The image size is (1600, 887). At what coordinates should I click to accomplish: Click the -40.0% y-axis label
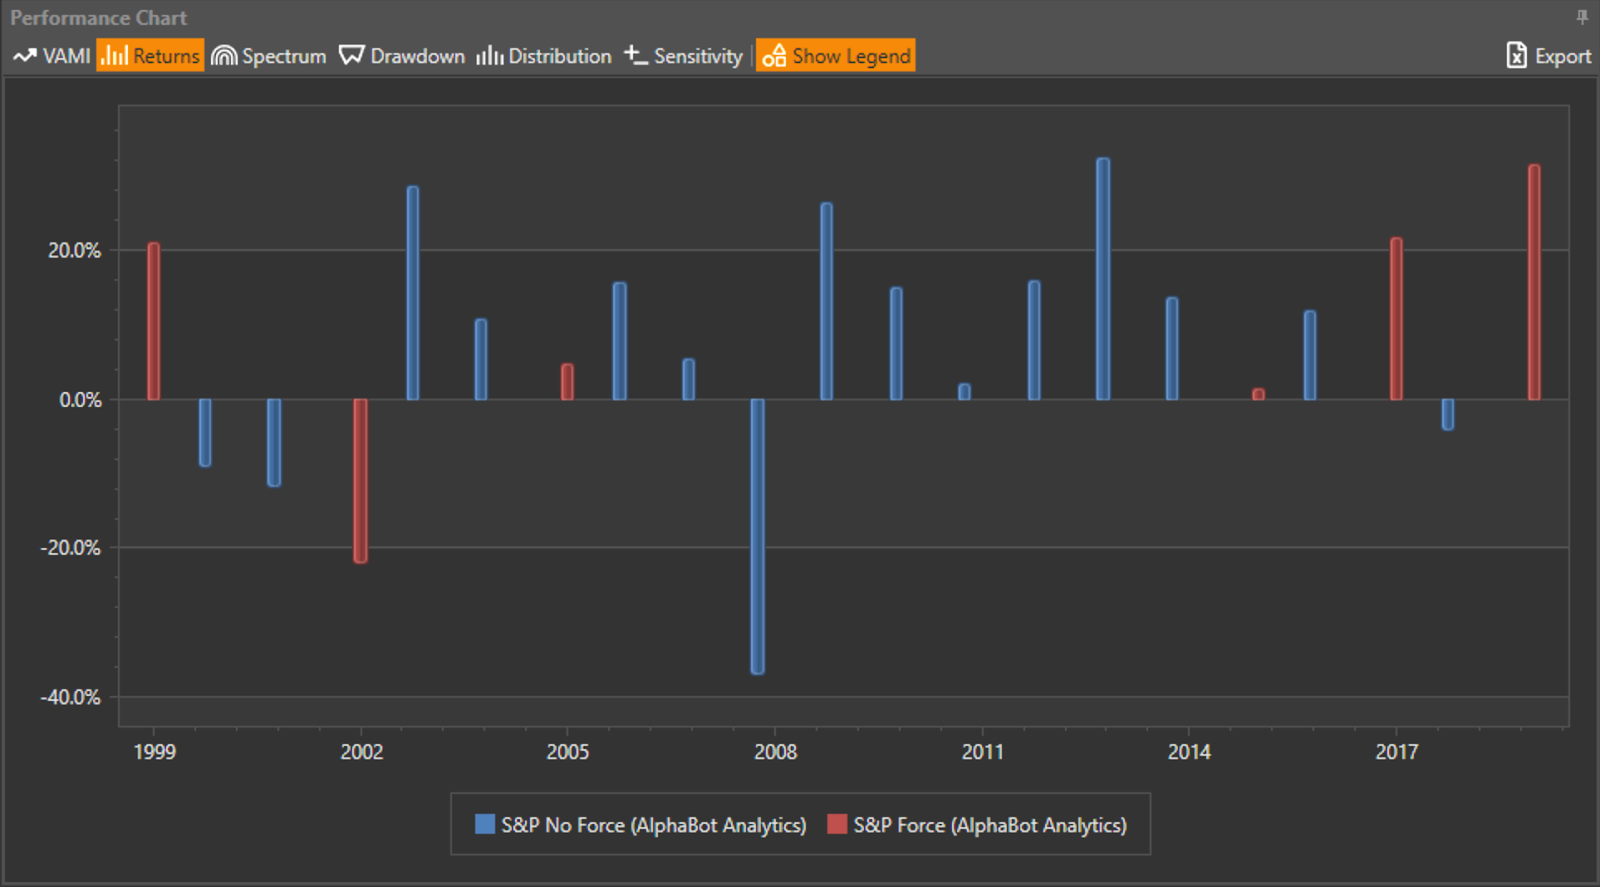pos(71,697)
